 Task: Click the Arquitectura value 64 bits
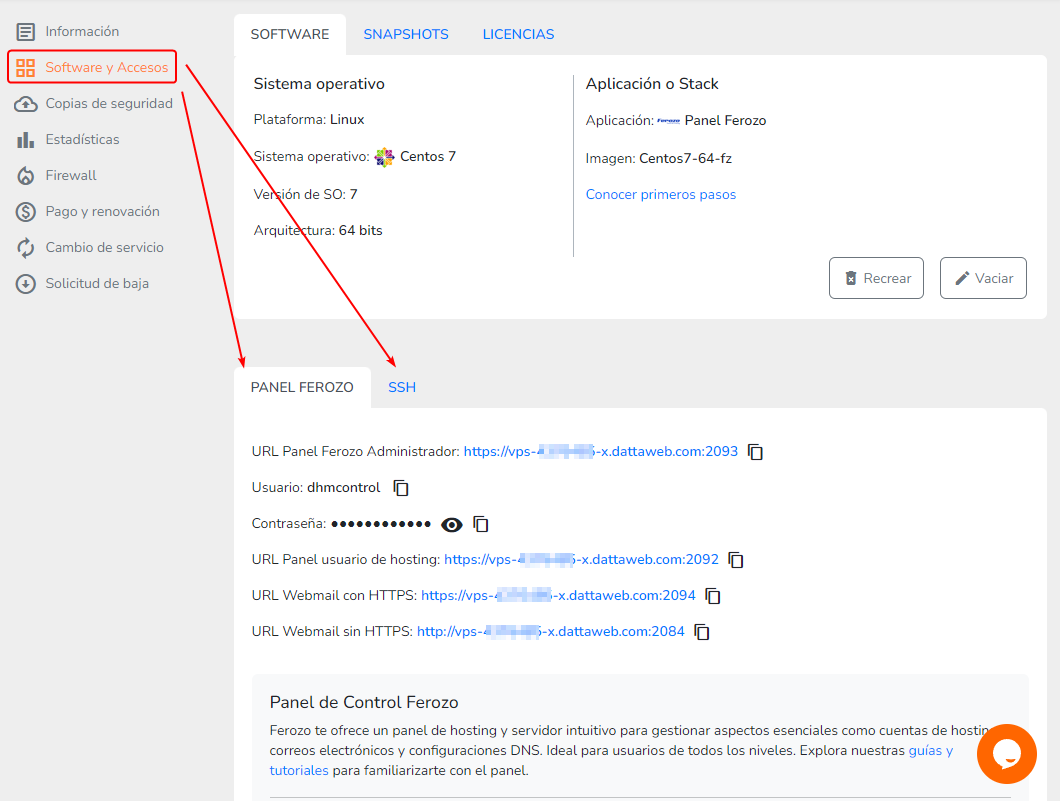pos(360,230)
